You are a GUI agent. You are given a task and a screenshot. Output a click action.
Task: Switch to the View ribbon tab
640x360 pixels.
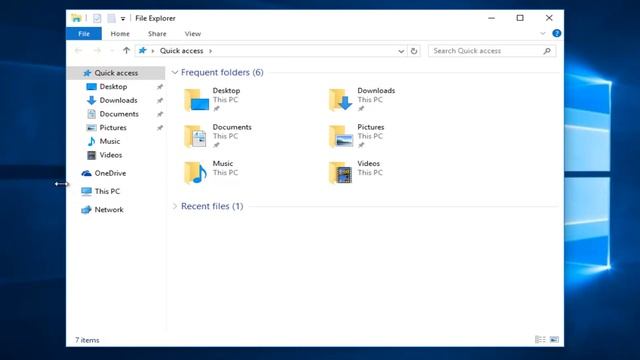(193, 34)
